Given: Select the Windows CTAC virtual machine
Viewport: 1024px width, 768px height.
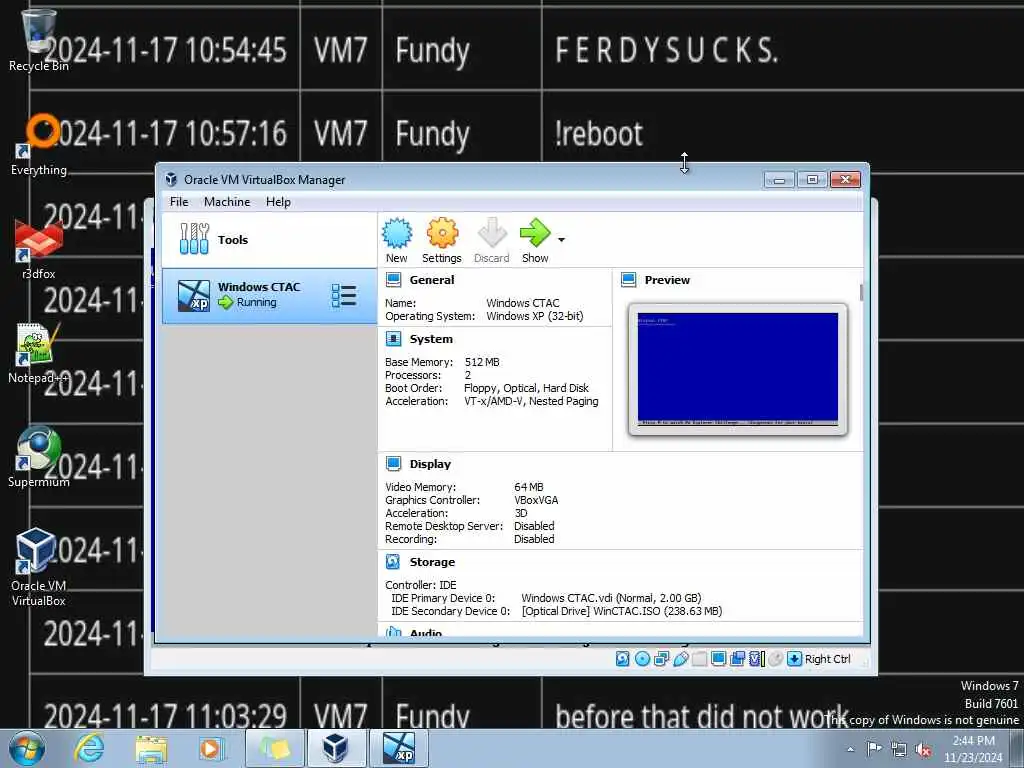Looking at the screenshot, I should pos(269,296).
